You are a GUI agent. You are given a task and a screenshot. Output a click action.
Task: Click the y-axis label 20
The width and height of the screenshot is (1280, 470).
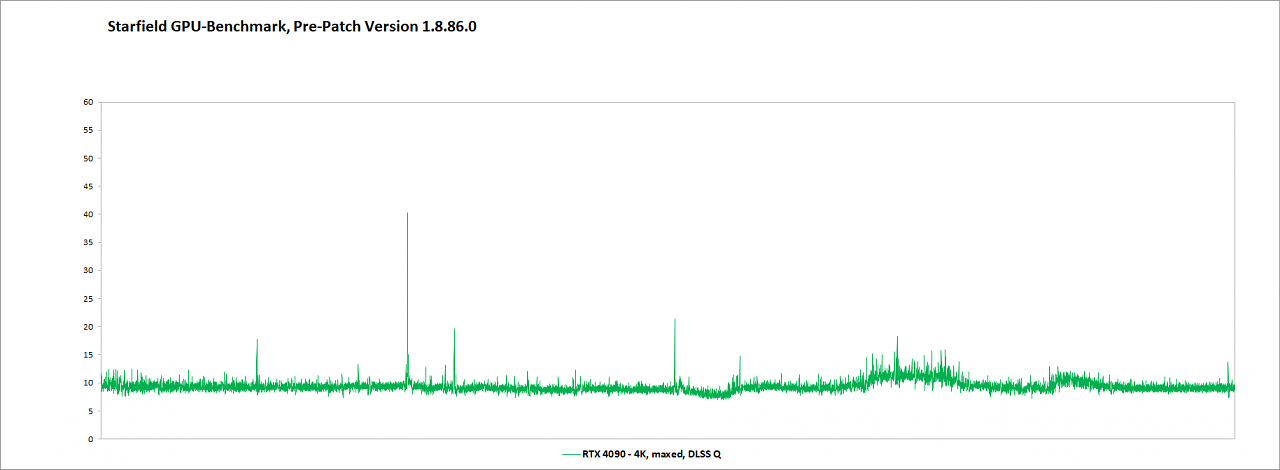pos(88,326)
